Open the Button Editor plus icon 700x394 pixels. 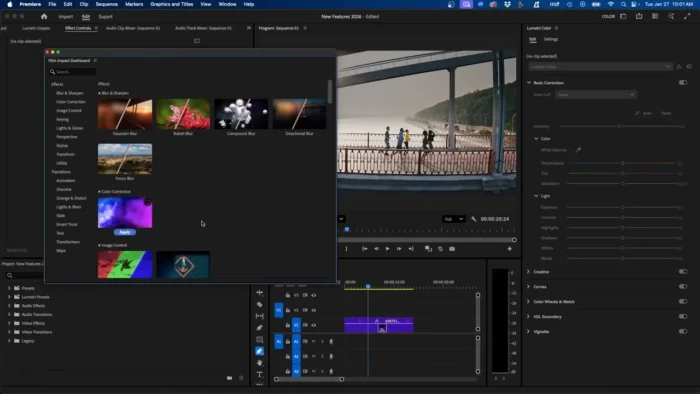coord(509,249)
